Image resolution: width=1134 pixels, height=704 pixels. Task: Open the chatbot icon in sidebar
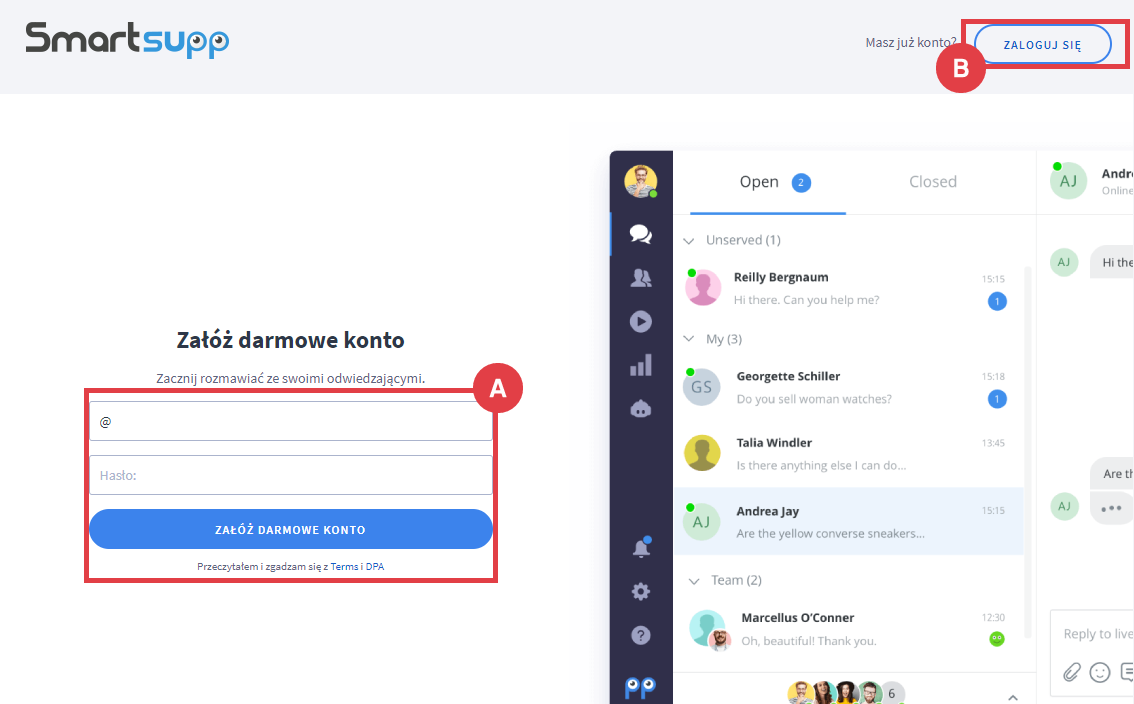click(x=641, y=409)
